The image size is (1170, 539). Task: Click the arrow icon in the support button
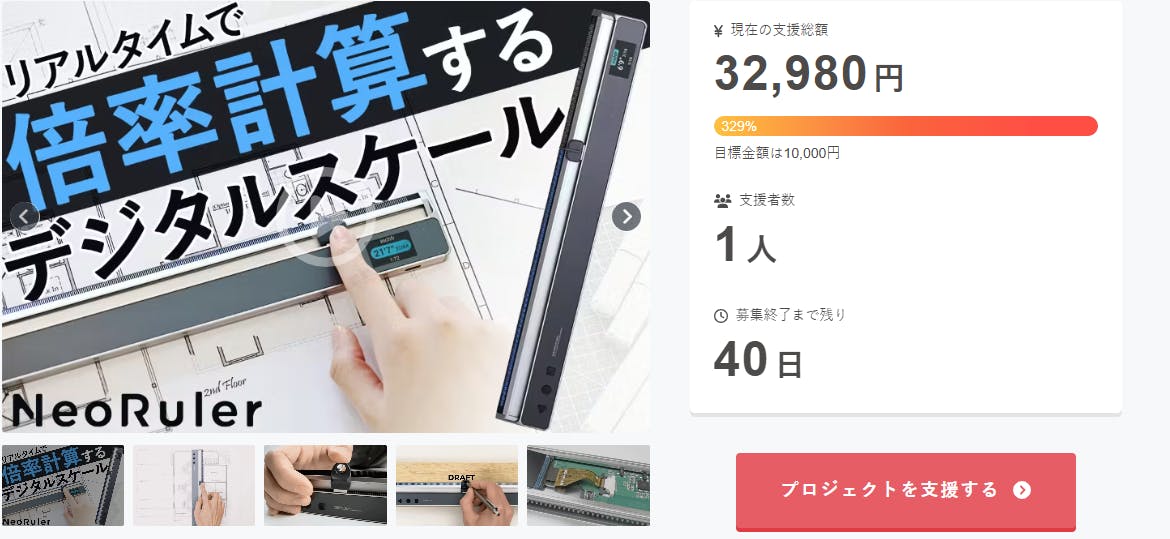pyautogui.click(x=1022, y=490)
